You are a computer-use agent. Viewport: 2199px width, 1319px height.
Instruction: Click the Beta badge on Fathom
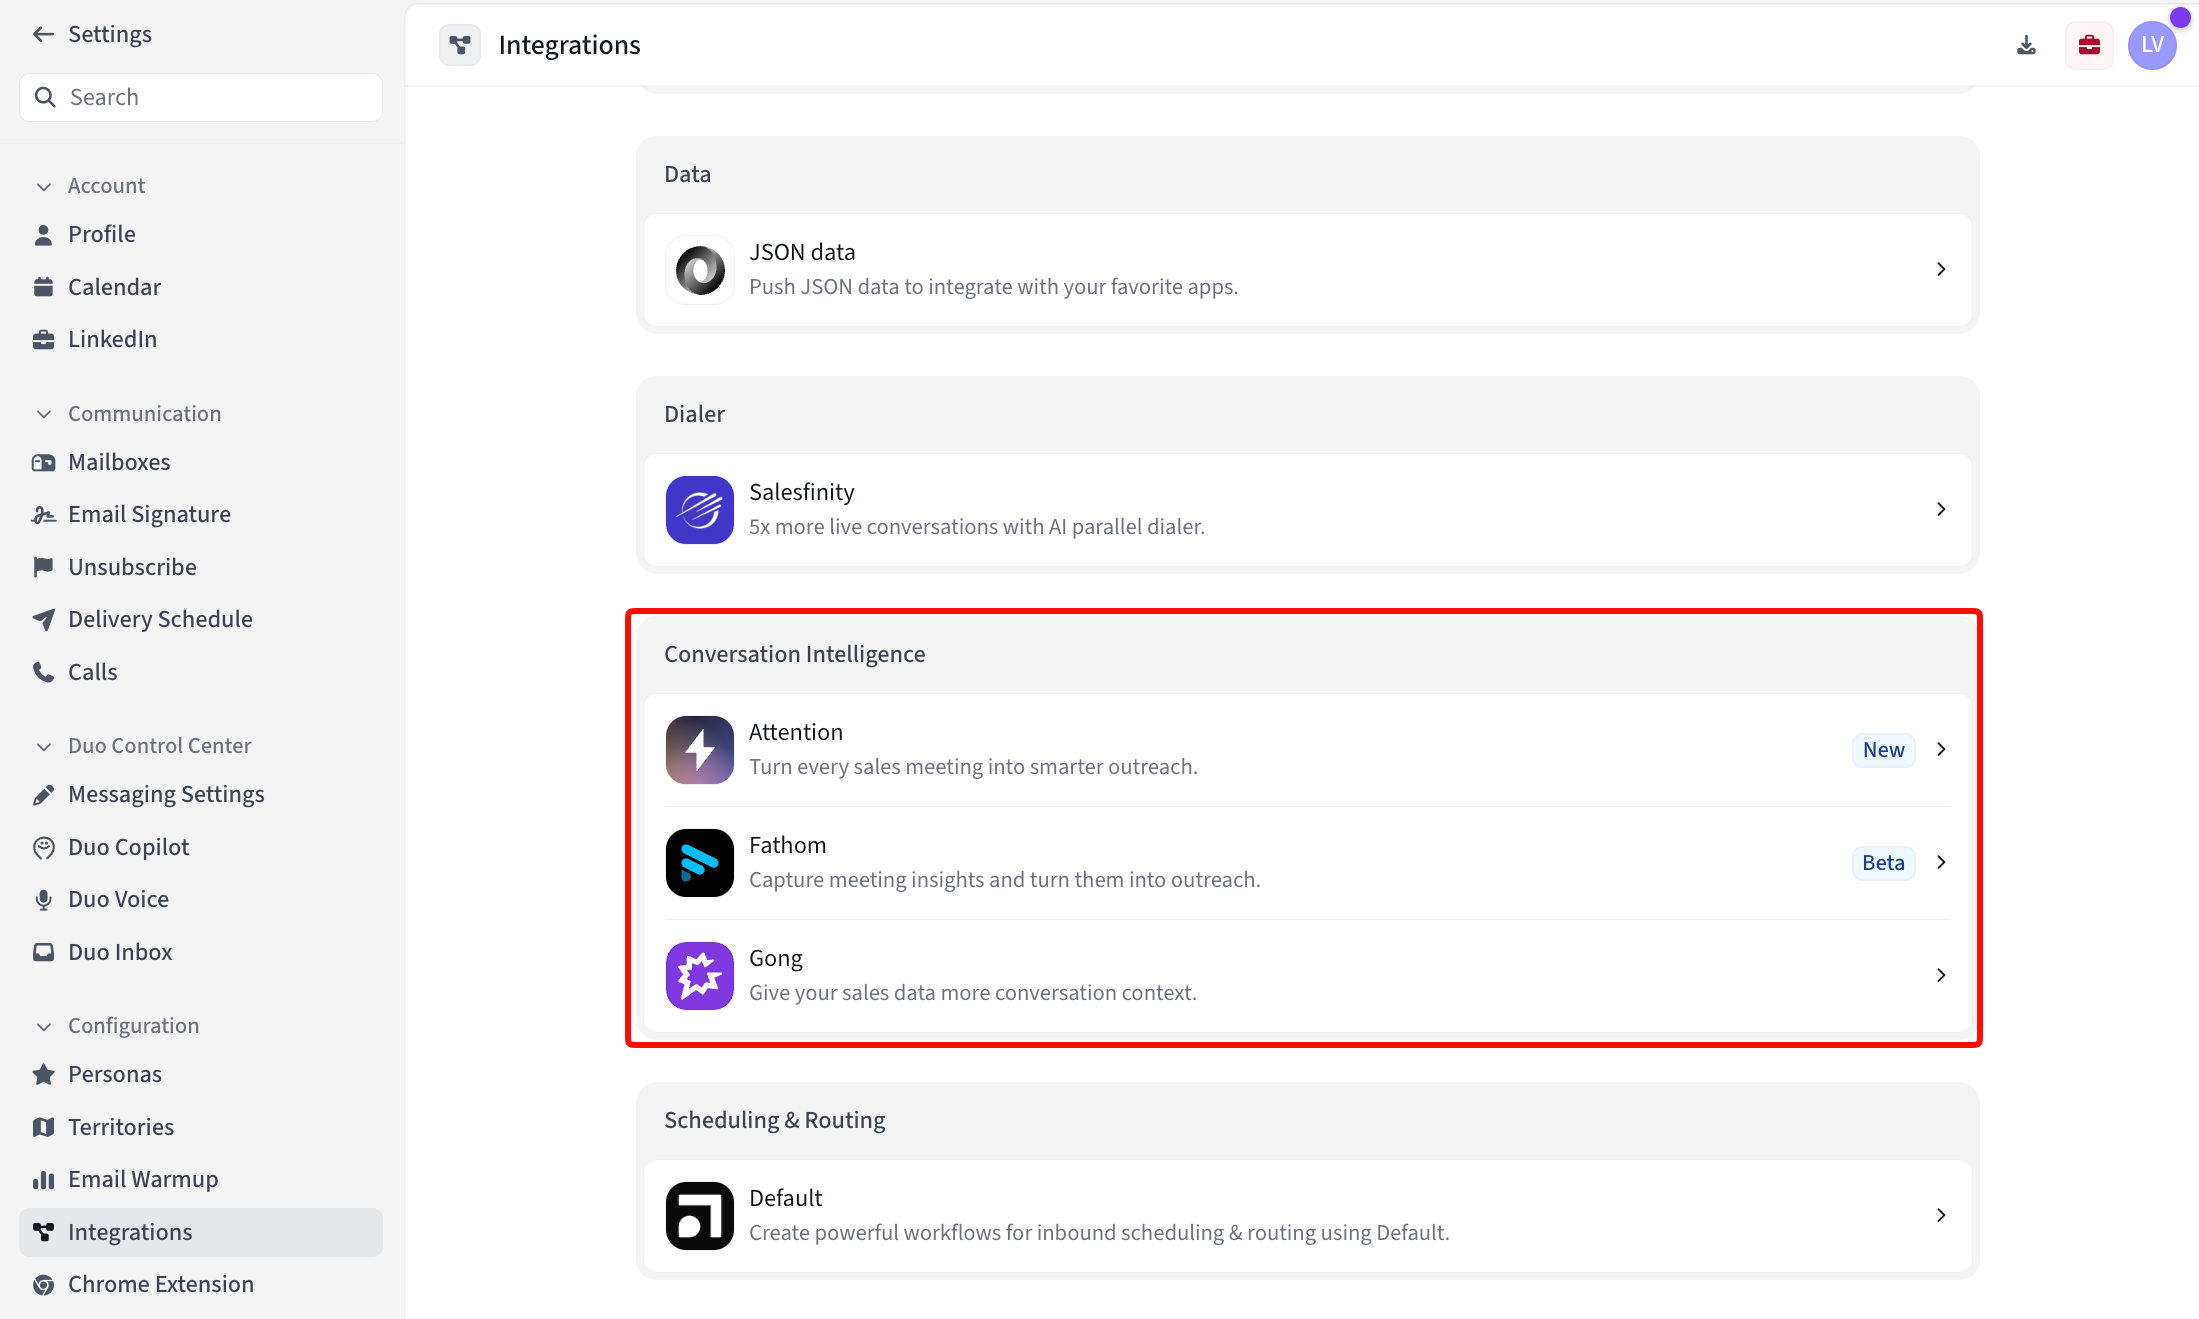coord(1883,862)
